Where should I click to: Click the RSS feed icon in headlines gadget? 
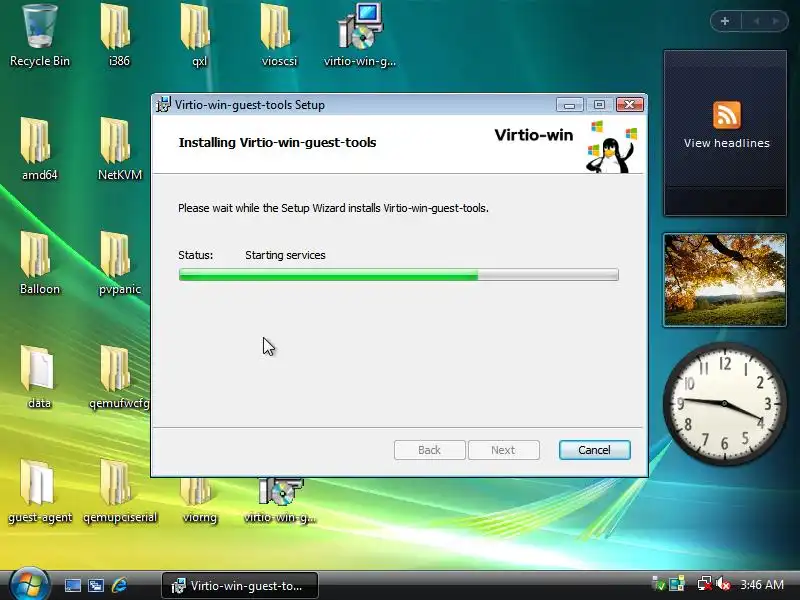click(727, 114)
